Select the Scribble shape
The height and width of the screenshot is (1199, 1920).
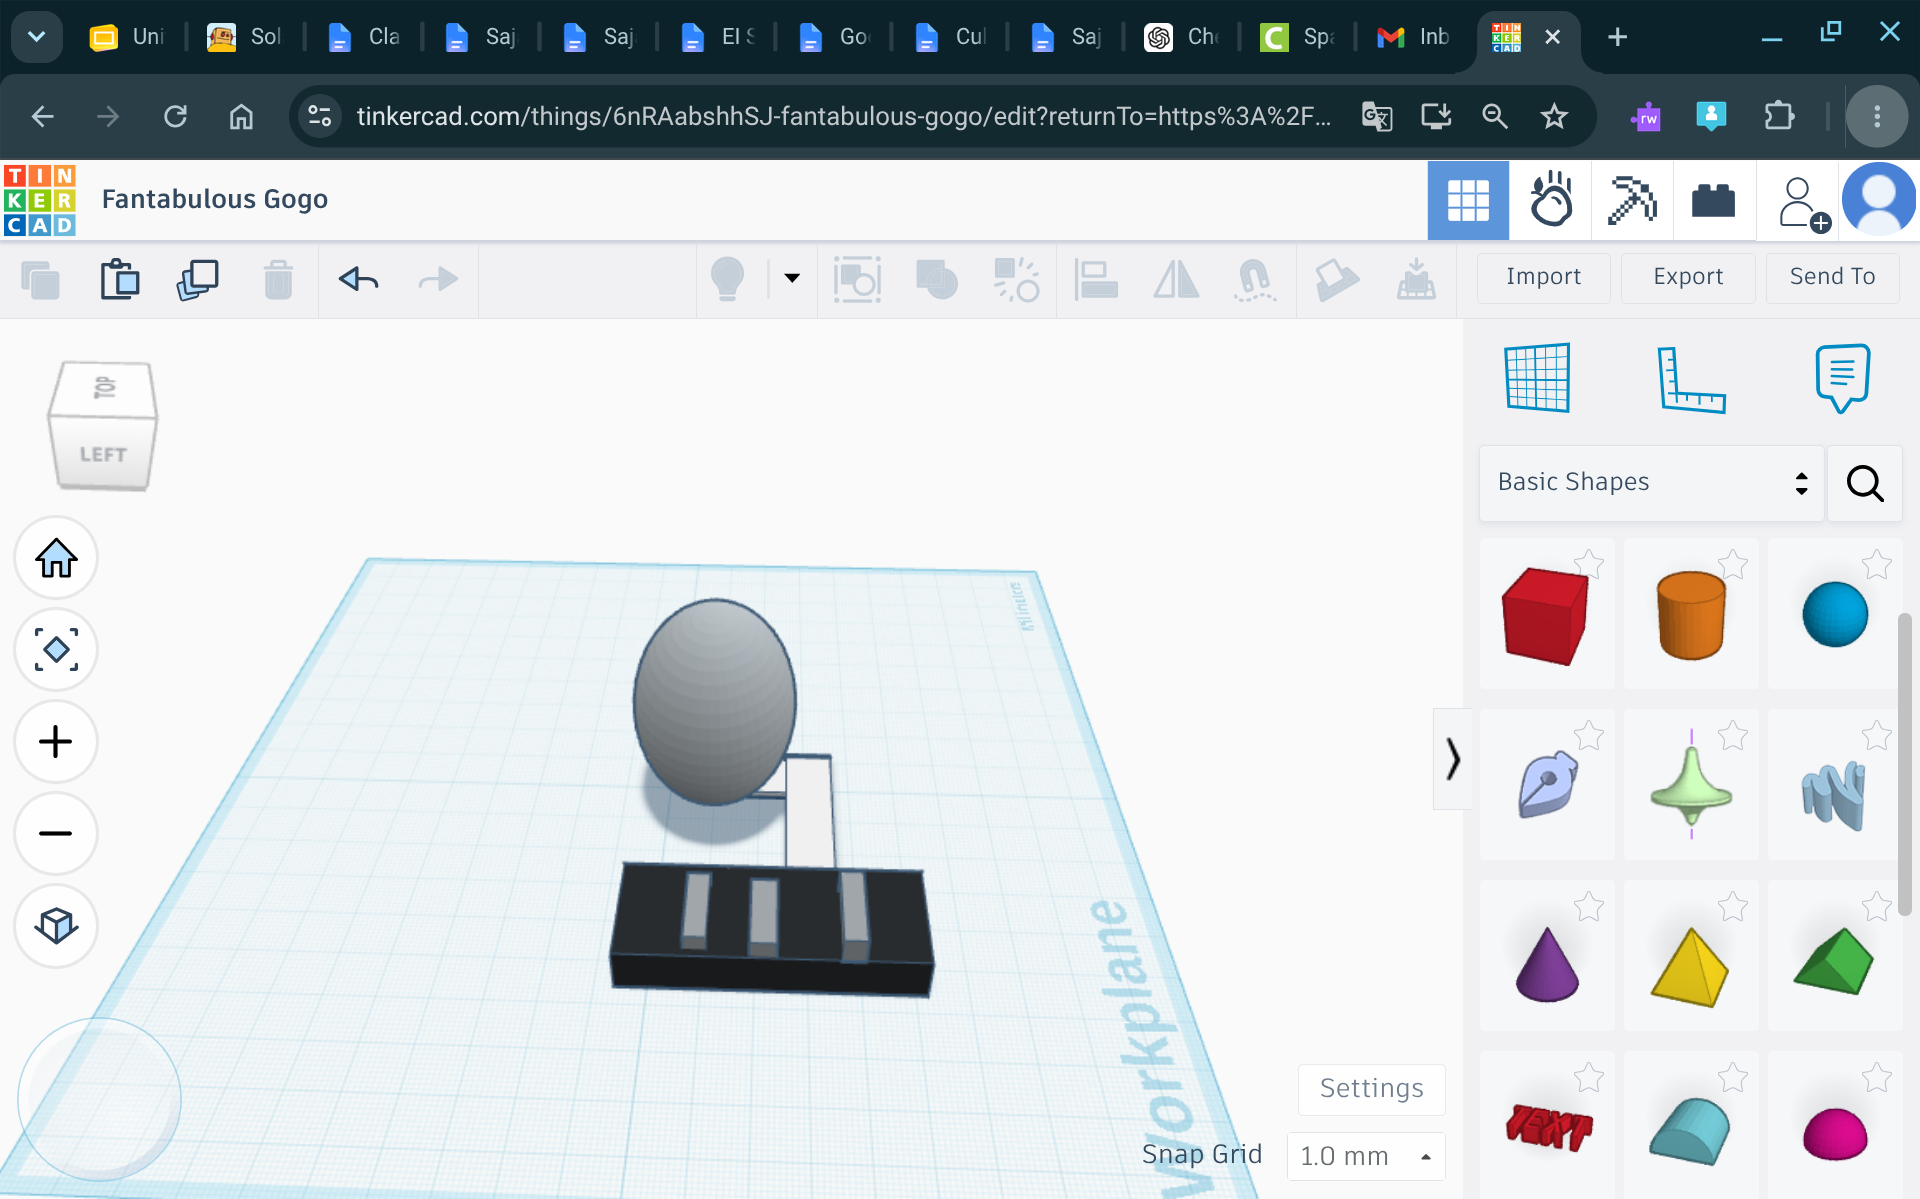click(x=1546, y=786)
